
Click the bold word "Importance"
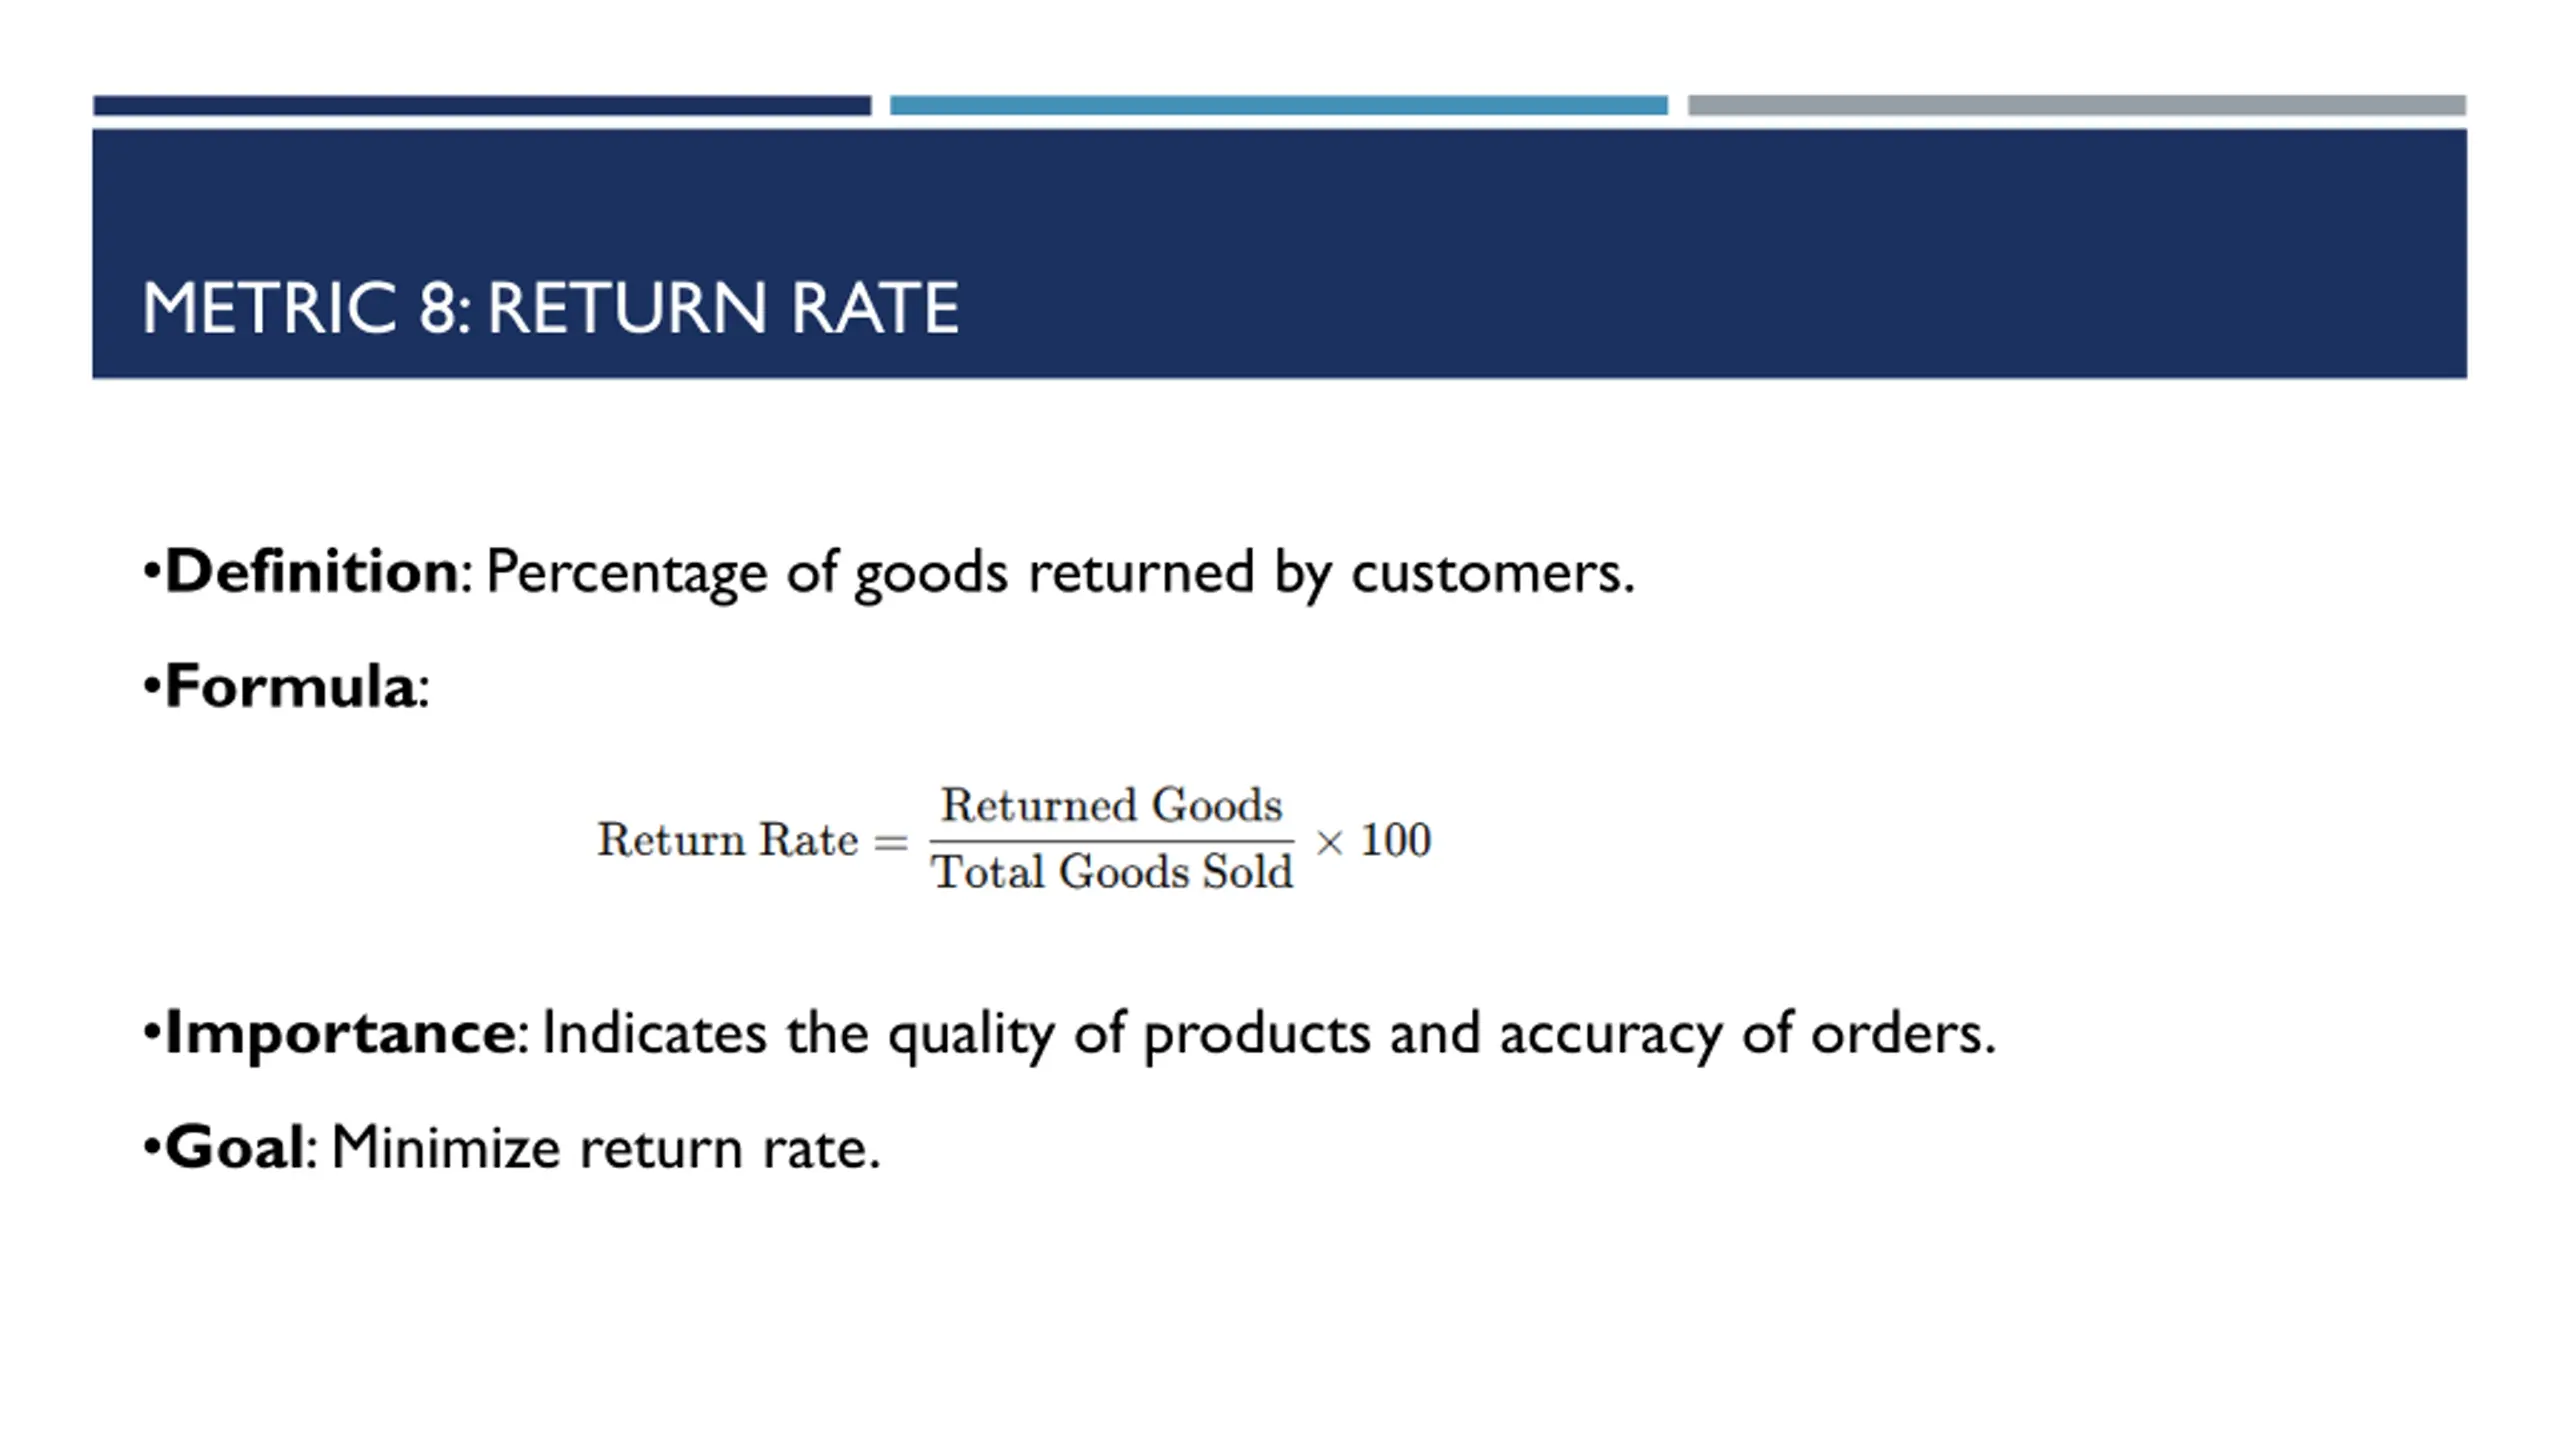tap(340, 1033)
